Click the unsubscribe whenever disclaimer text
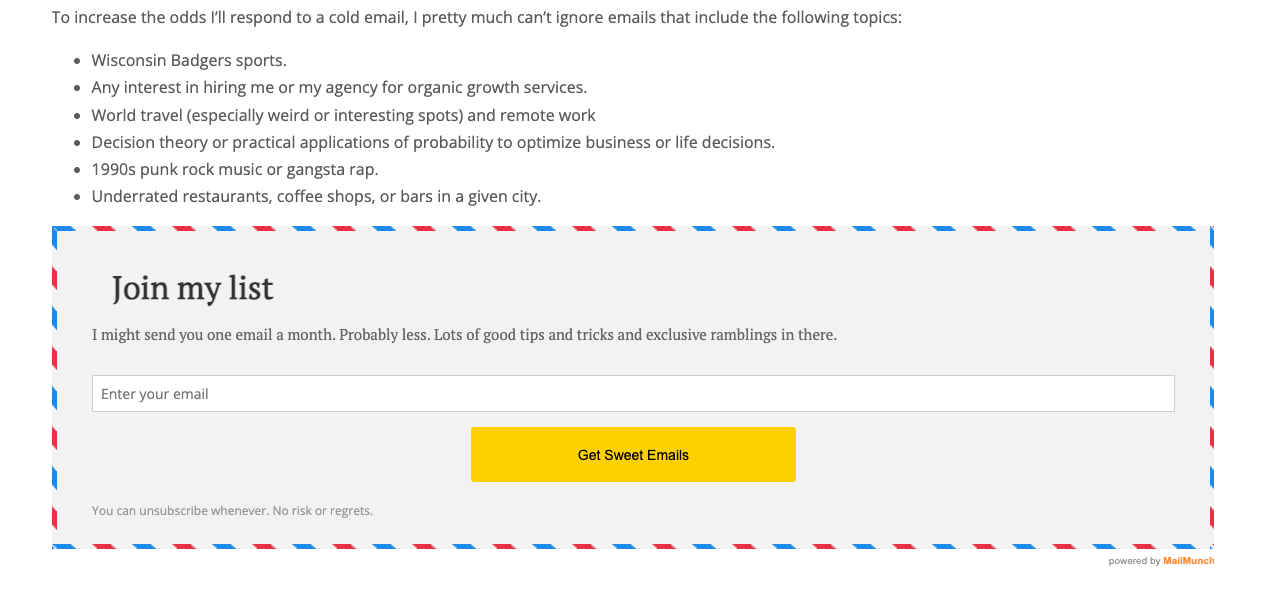 pyautogui.click(x=232, y=511)
